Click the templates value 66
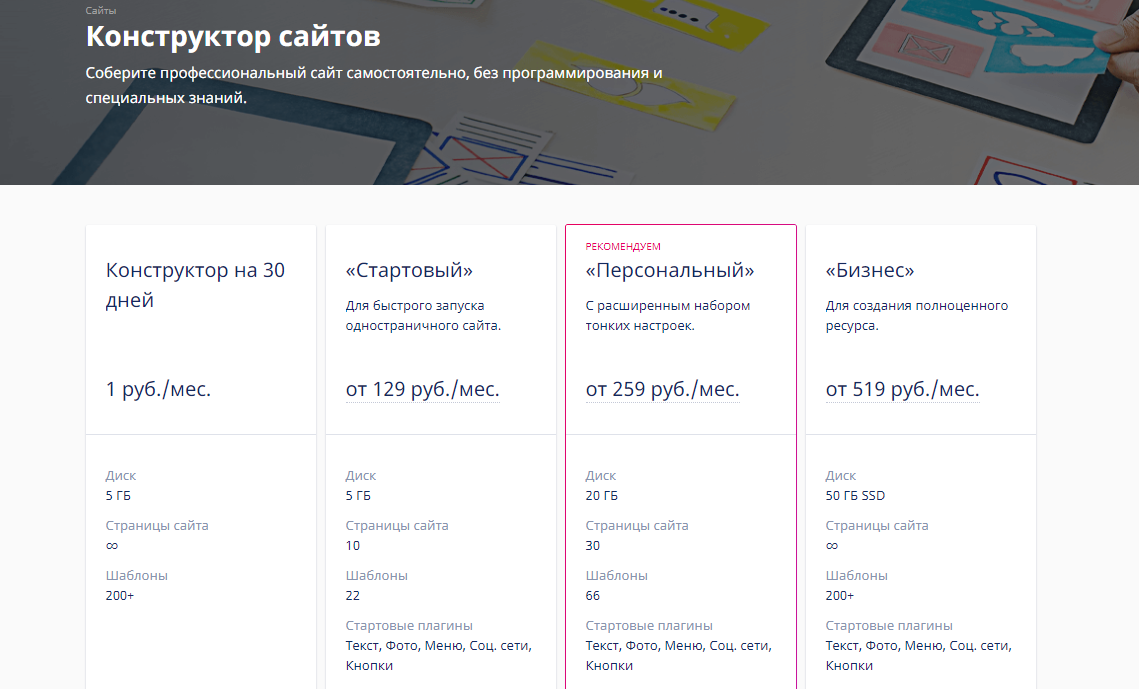The width and height of the screenshot is (1139, 689). (x=593, y=596)
